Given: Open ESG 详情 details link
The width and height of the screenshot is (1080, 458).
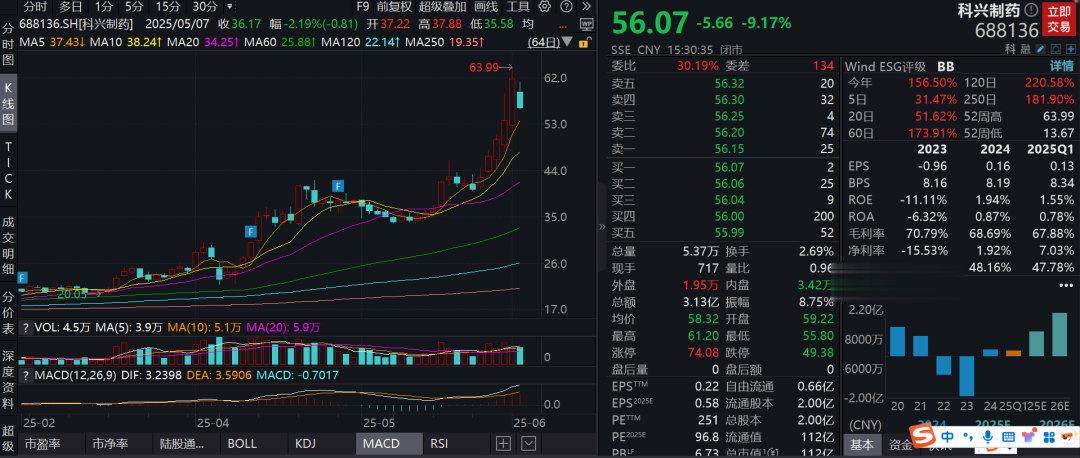Looking at the screenshot, I should tap(1061, 67).
